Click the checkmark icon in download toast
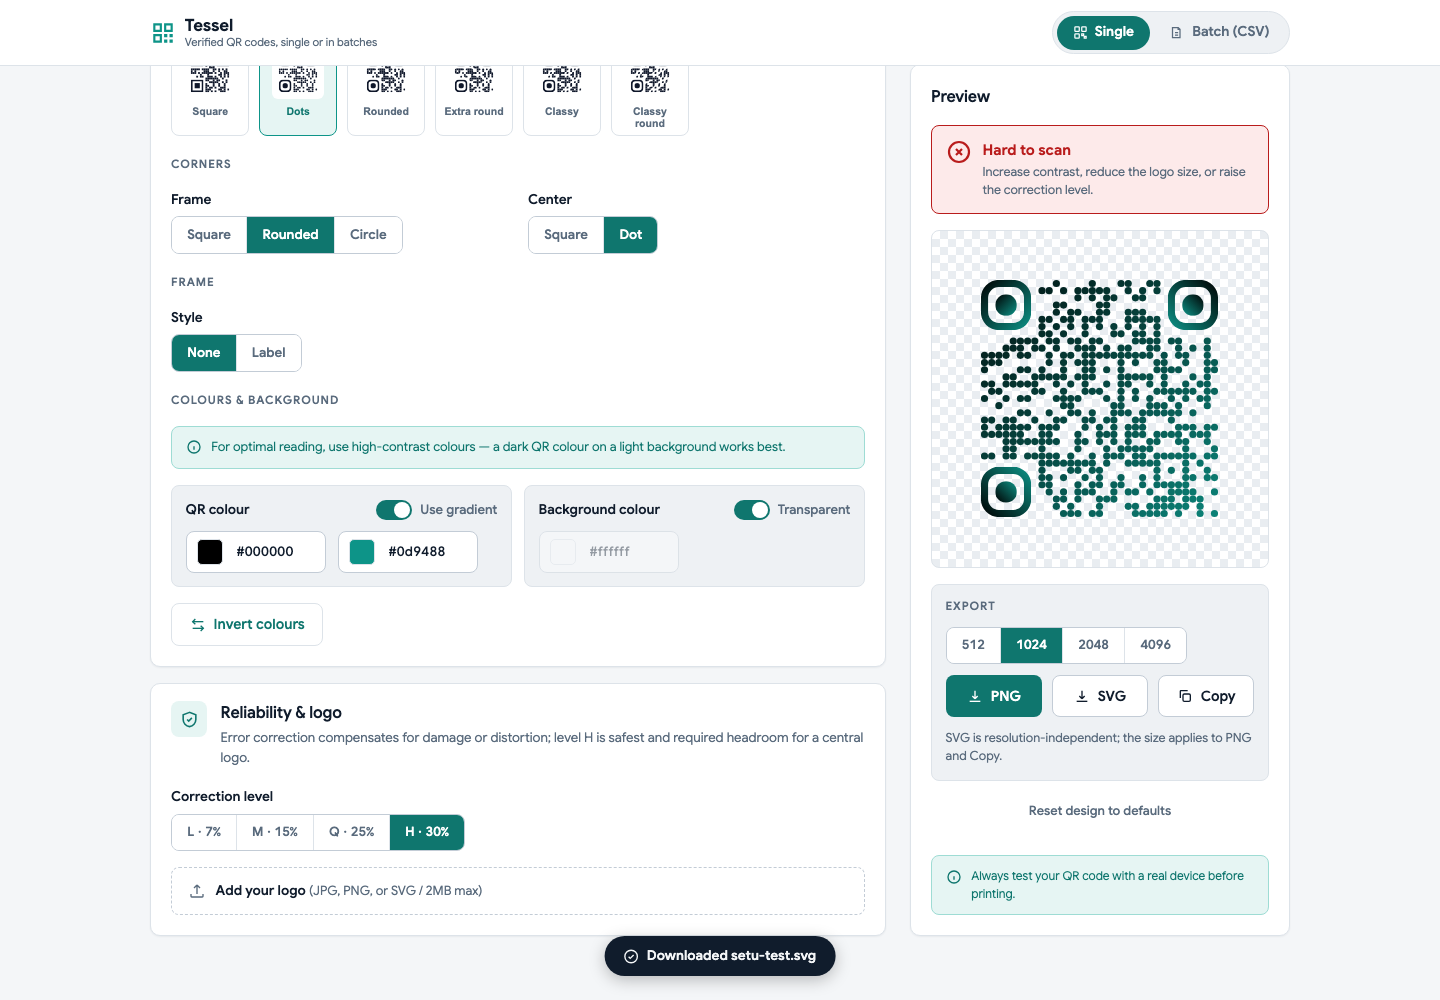This screenshot has width=1440, height=1000. [631, 957]
